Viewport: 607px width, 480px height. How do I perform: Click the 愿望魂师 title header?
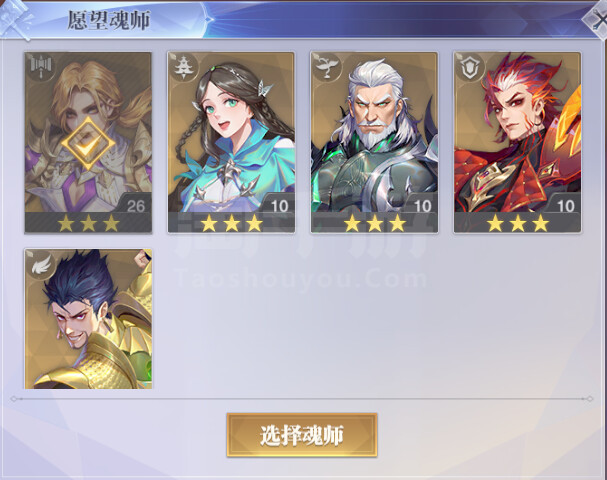(x=109, y=20)
